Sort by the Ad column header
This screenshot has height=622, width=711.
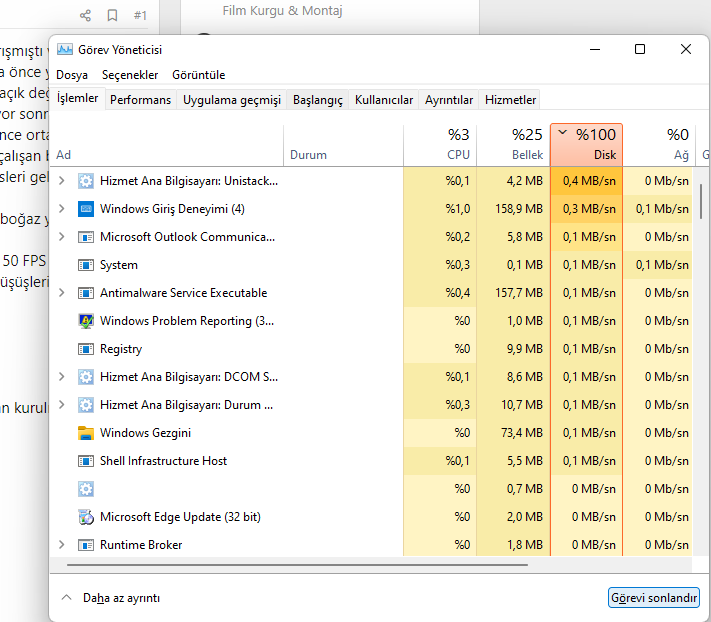point(166,146)
